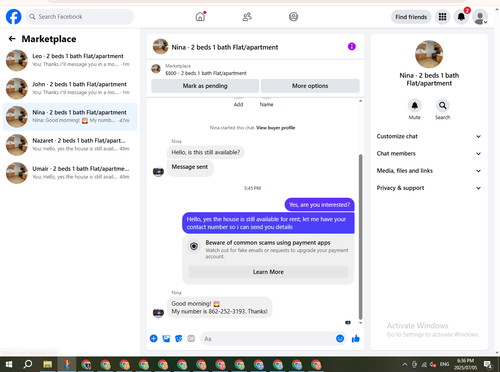Viewport: 500px width, 372px height.
Task: Choose a GIF icon
Action: (x=191, y=339)
